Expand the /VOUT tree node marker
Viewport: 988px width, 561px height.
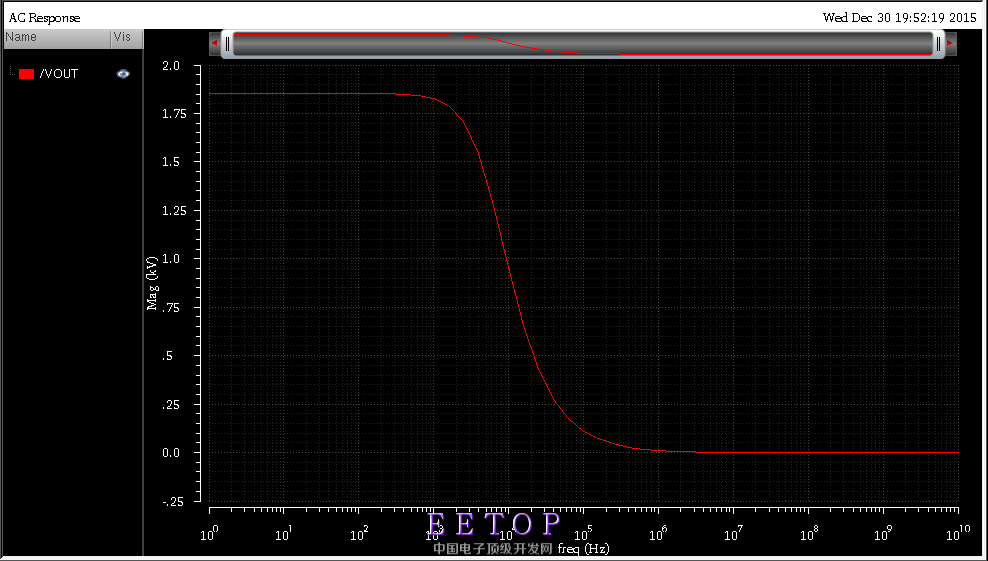pos(11,73)
